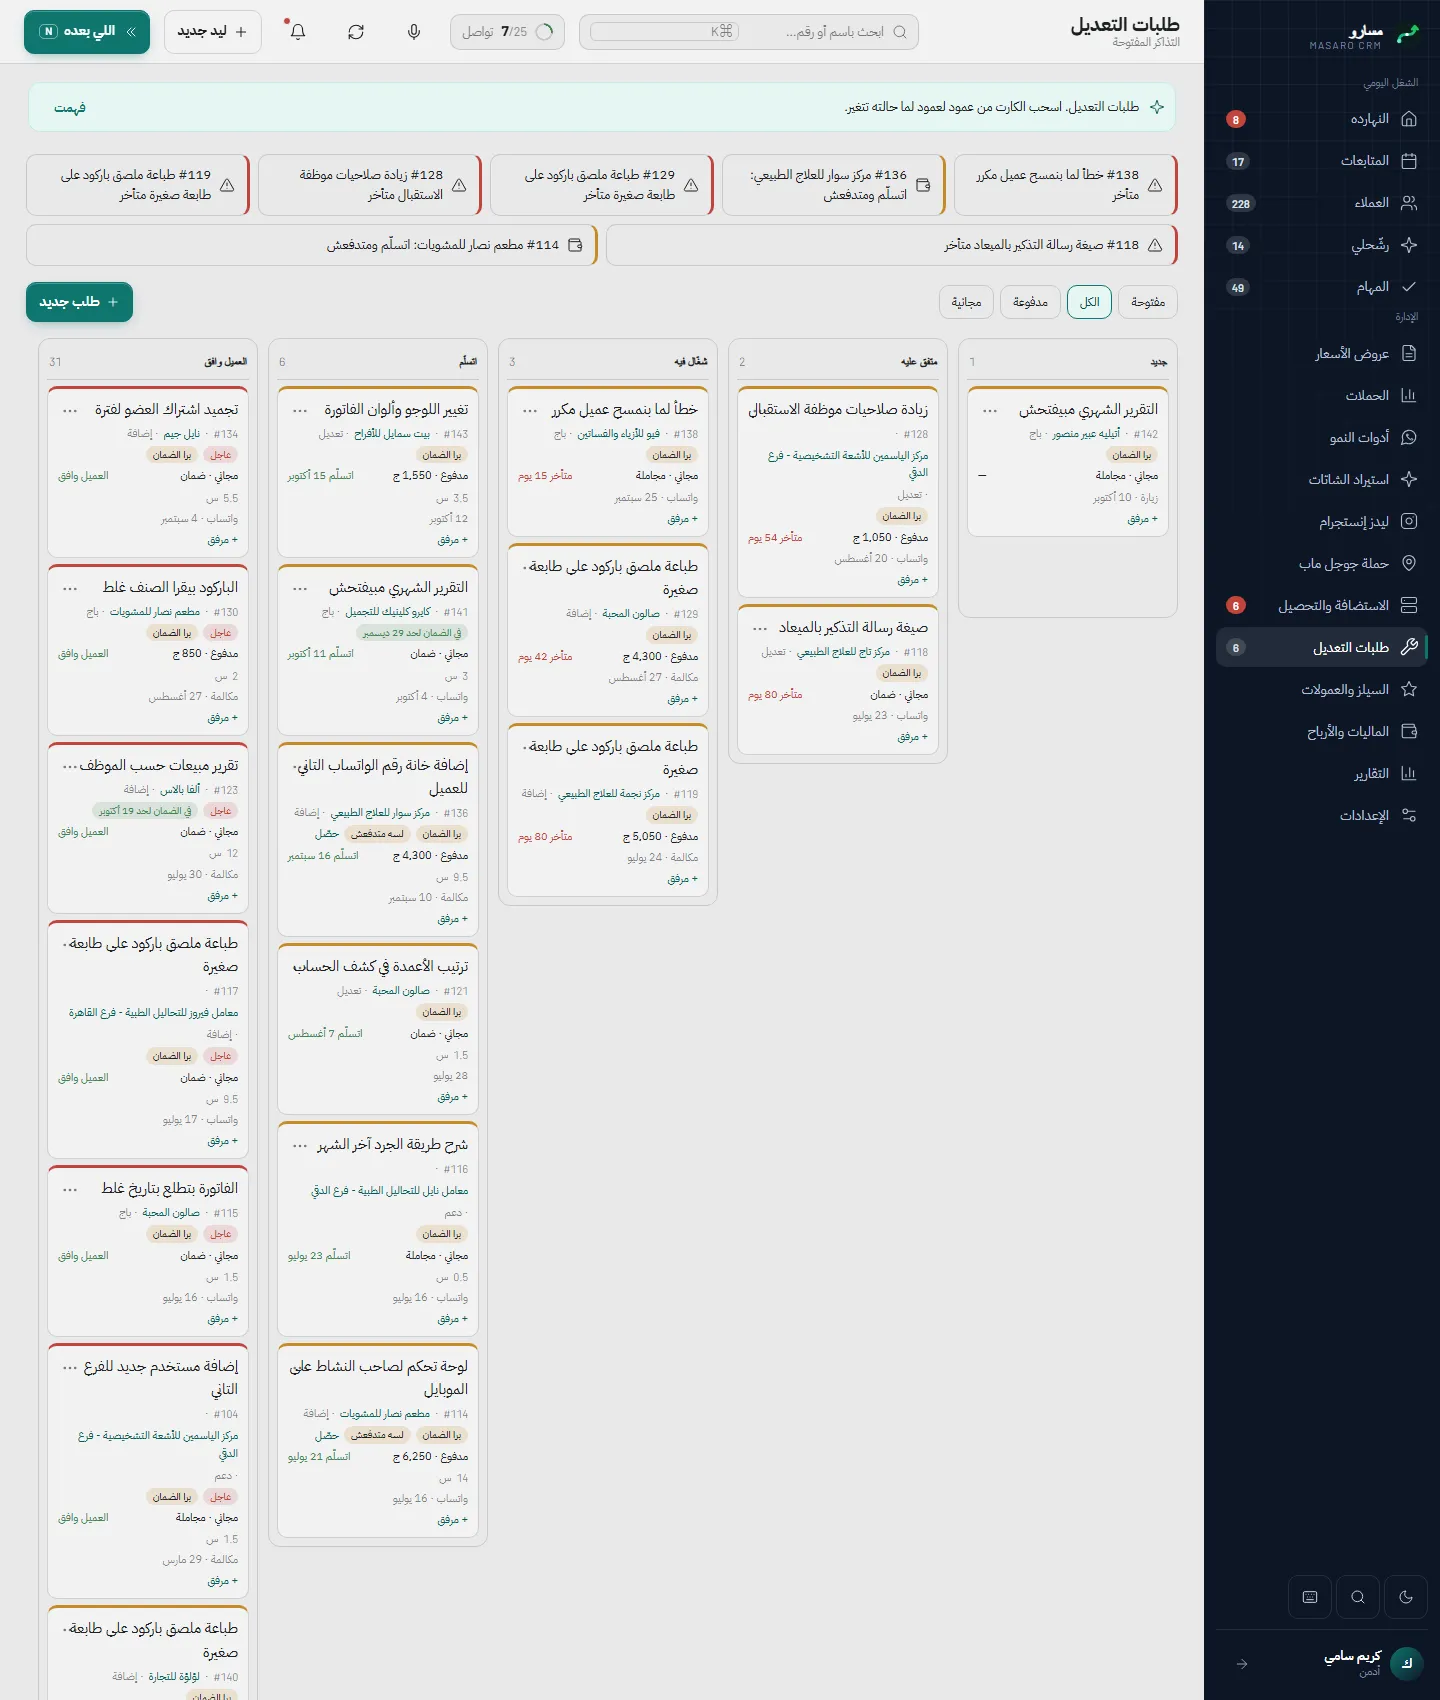This screenshot has height=1700, width=1440.
Task: Open الماليات والأرباح sidebar entry
Action: point(1322,731)
